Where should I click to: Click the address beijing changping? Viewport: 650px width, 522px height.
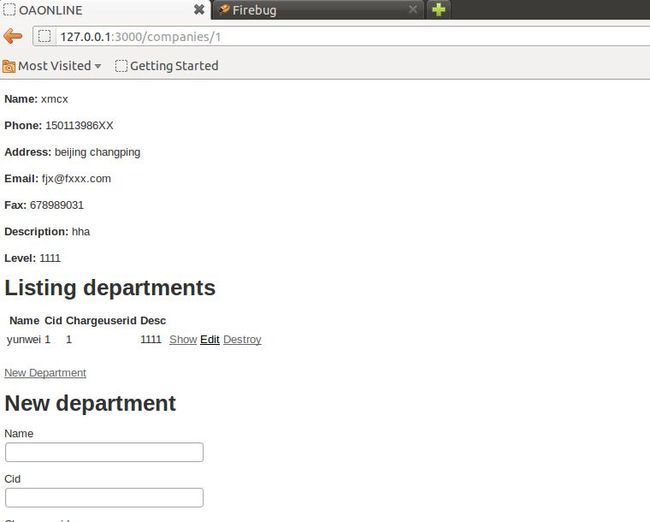(x=97, y=152)
